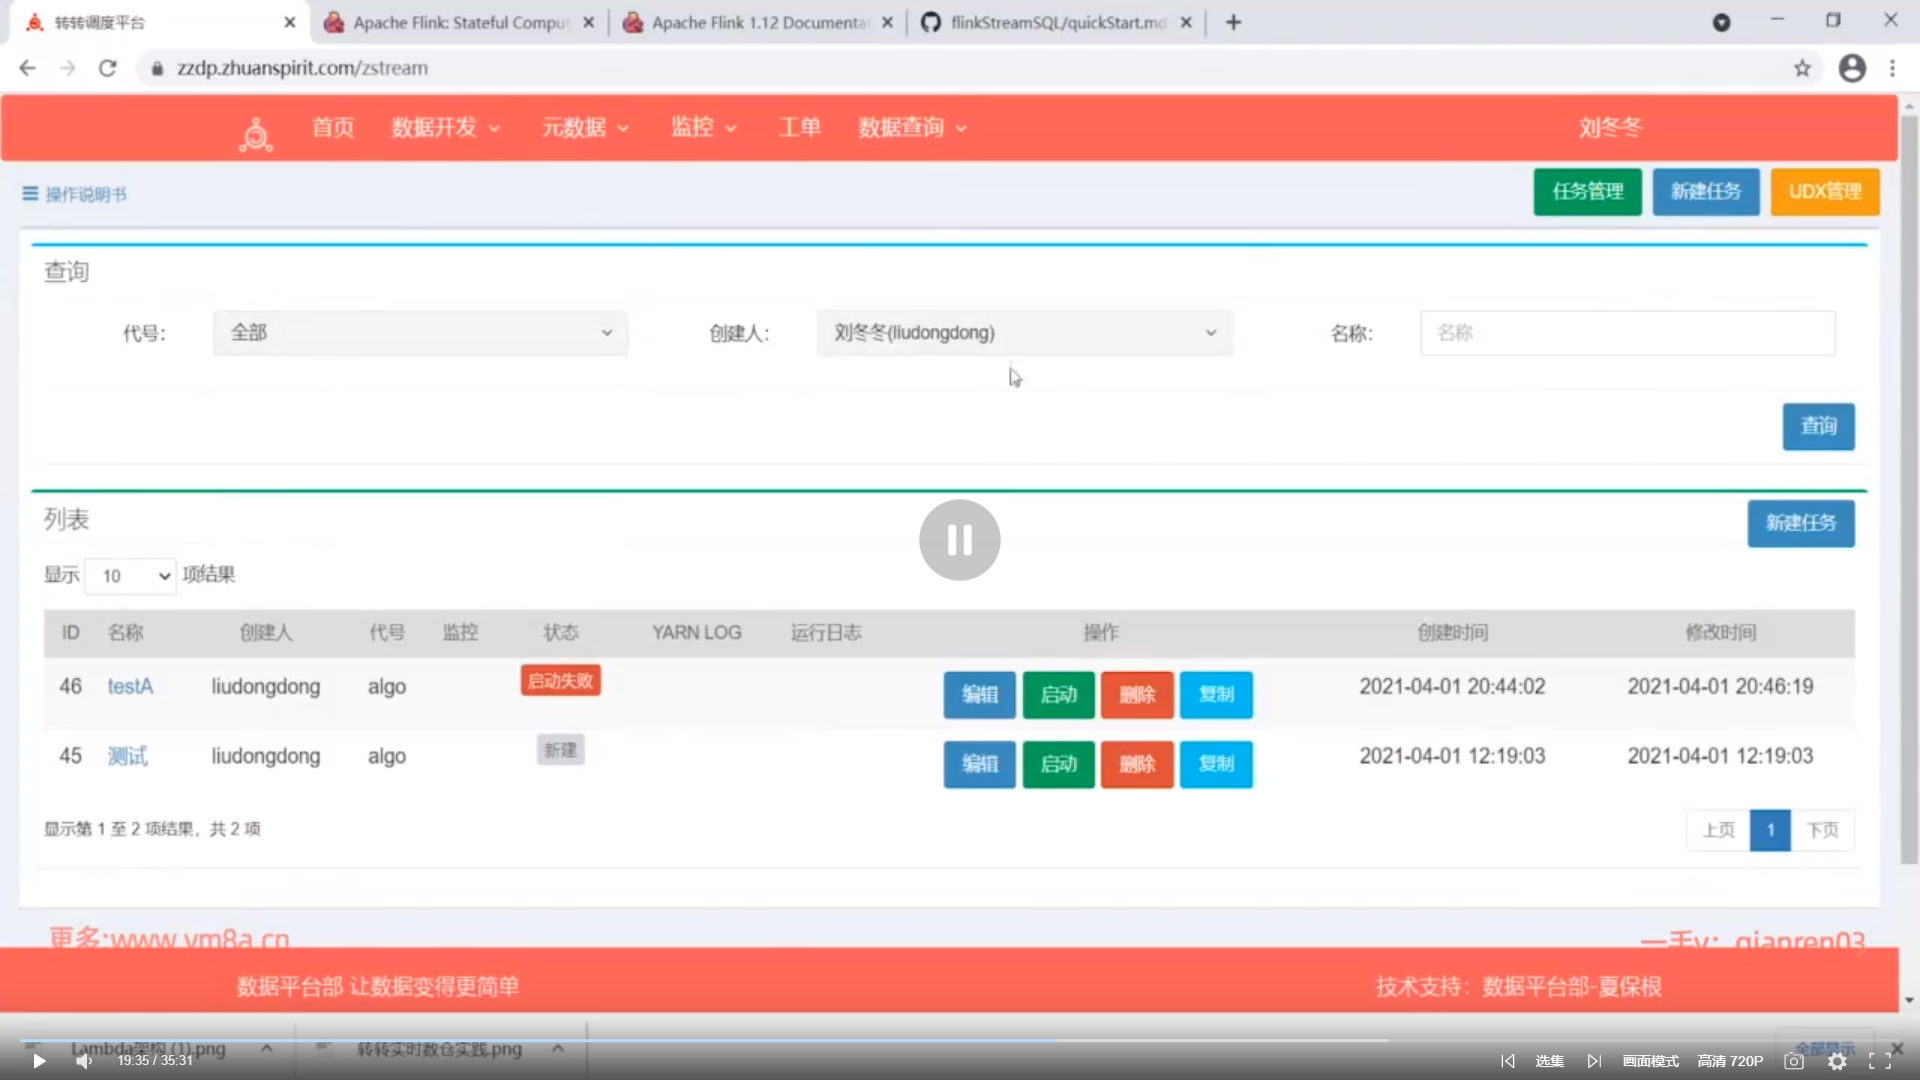Screen dimensions: 1920x1080
Task: Click the platform logo icon in header
Action: click(x=256, y=133)
